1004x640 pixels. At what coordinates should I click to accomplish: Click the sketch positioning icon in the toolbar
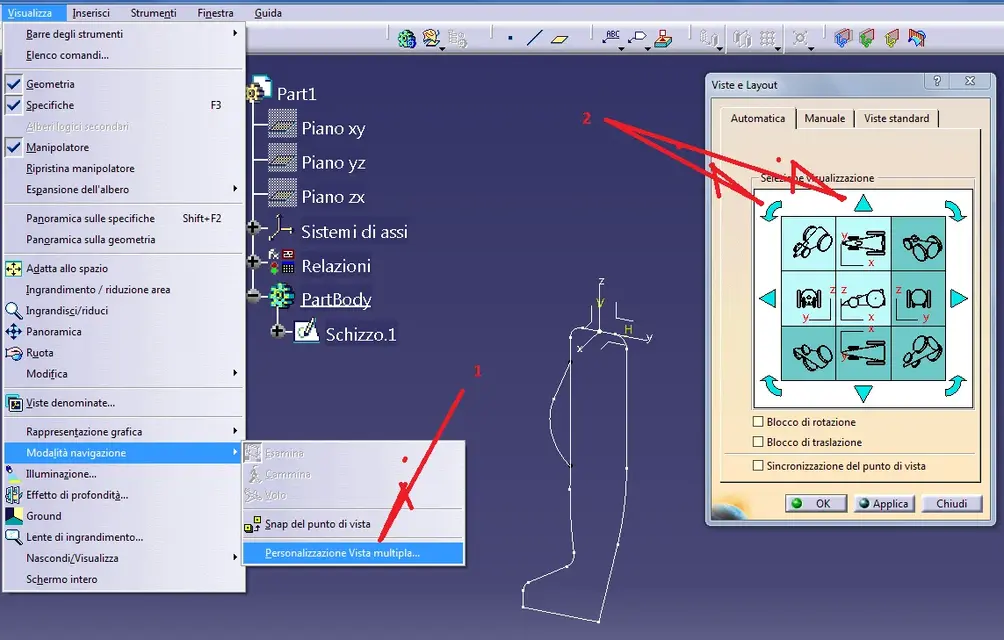coord(432,38)
